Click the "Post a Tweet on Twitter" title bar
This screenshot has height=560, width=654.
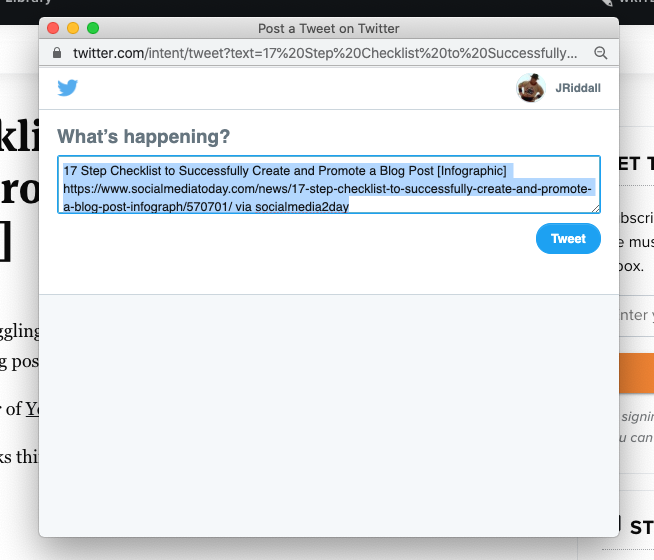(x=328, y=29)
